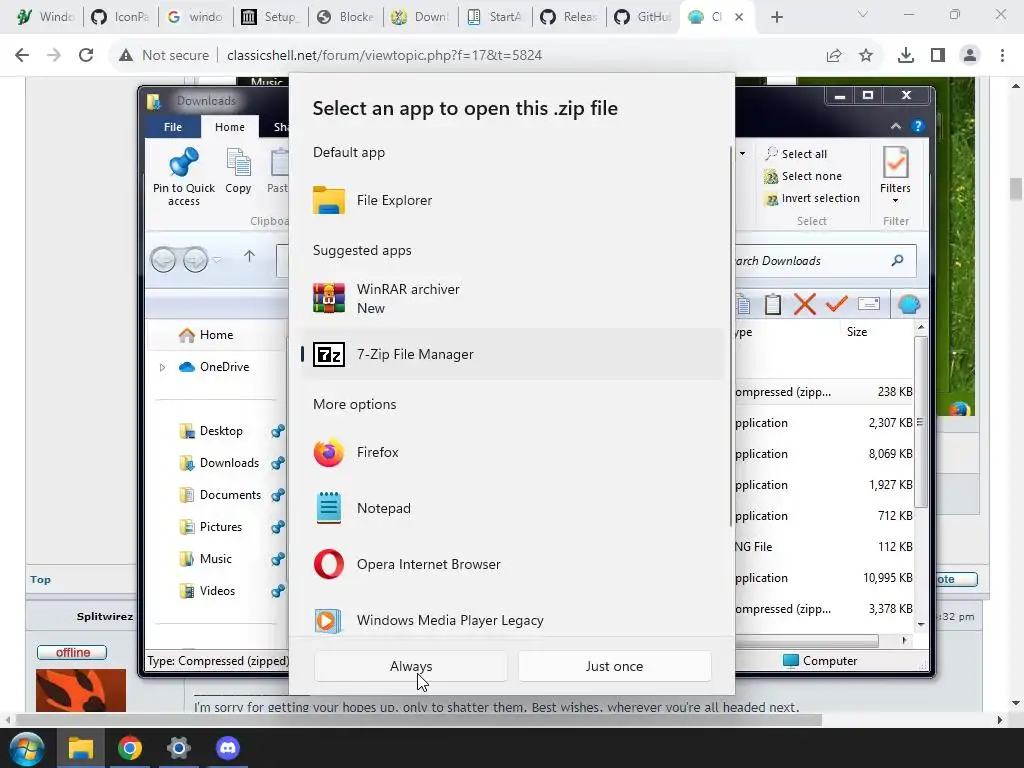
Task: Click the Classic Shell settings shell icon
Action: tap(908, 304)
